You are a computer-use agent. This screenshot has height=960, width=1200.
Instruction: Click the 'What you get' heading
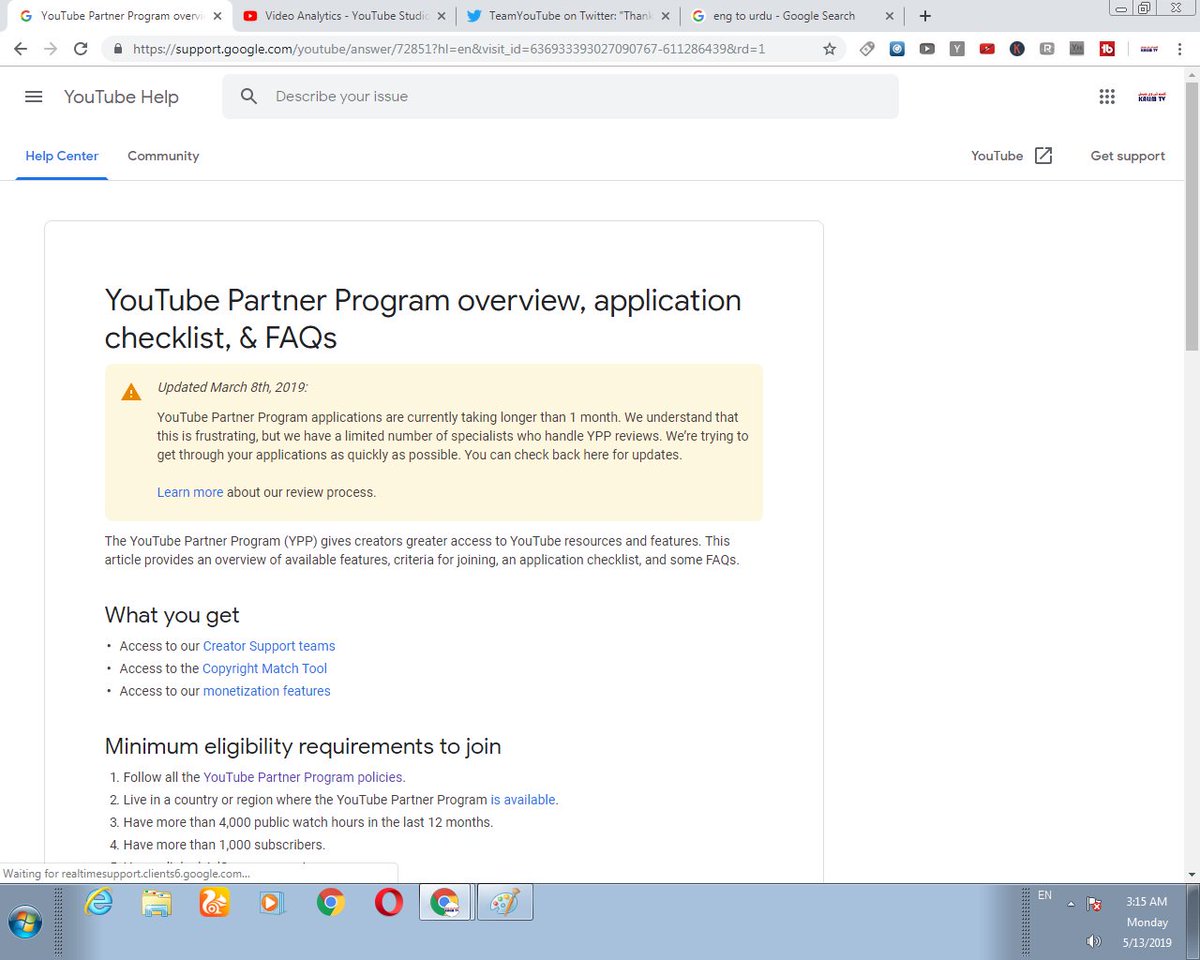point(172,615)
